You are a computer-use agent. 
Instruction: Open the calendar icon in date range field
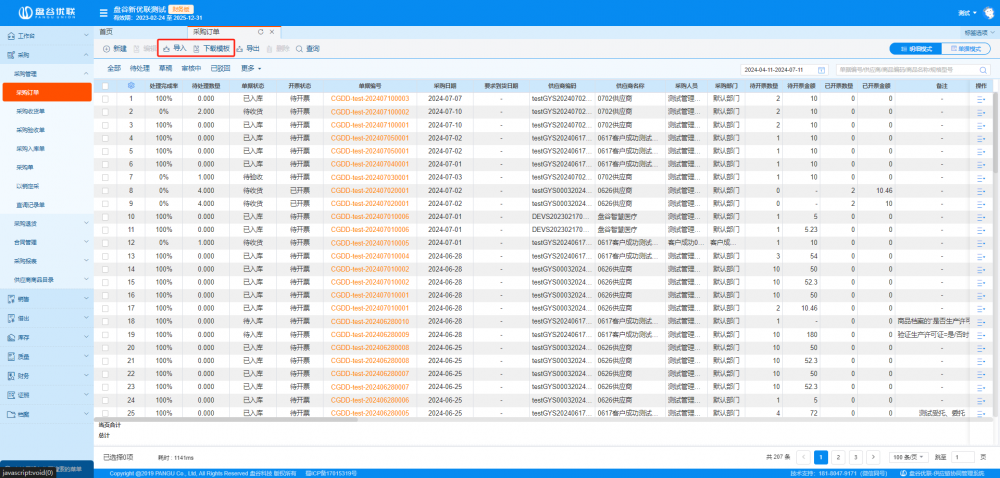821,69
